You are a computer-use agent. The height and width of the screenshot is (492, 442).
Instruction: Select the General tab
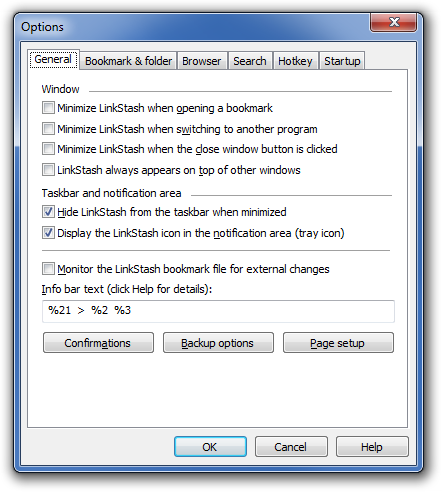pos(53,59)
